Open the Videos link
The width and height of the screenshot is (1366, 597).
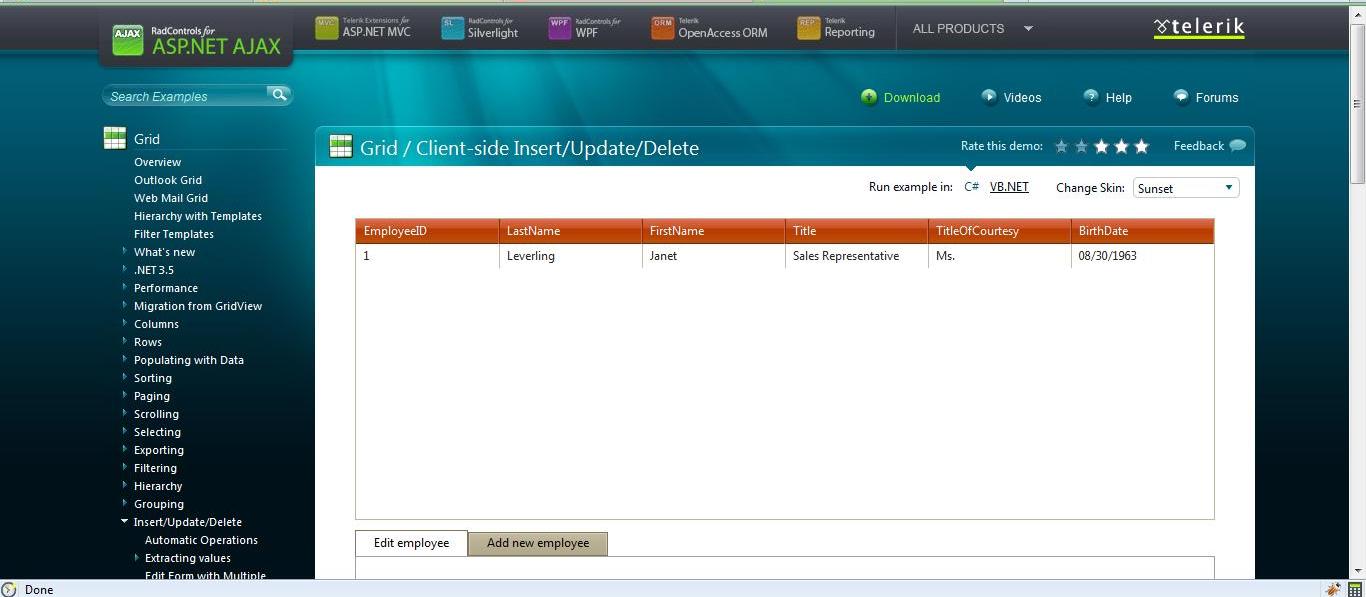click(x=1022, y=98)
